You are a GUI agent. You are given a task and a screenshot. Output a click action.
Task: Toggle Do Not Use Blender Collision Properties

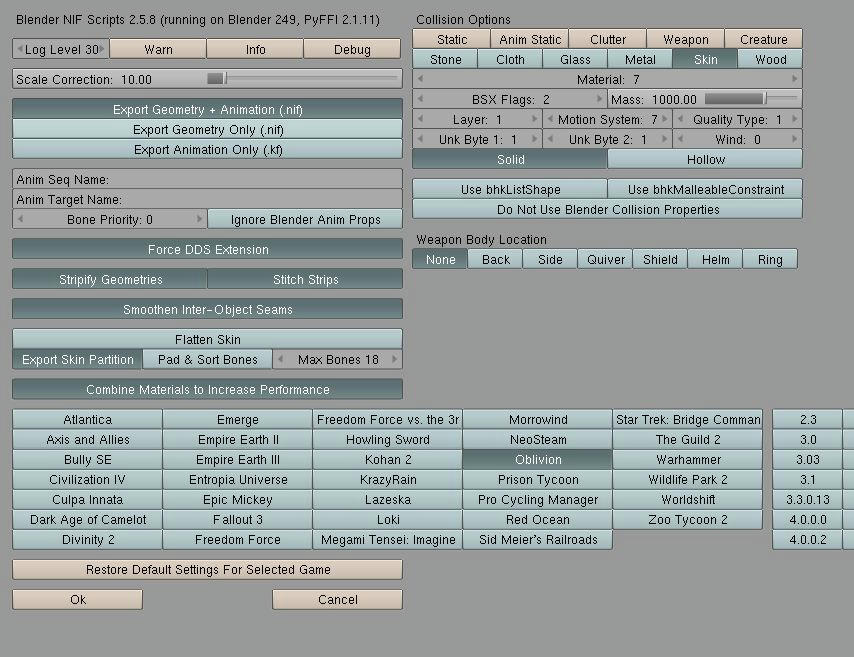[x=608, y=209]
